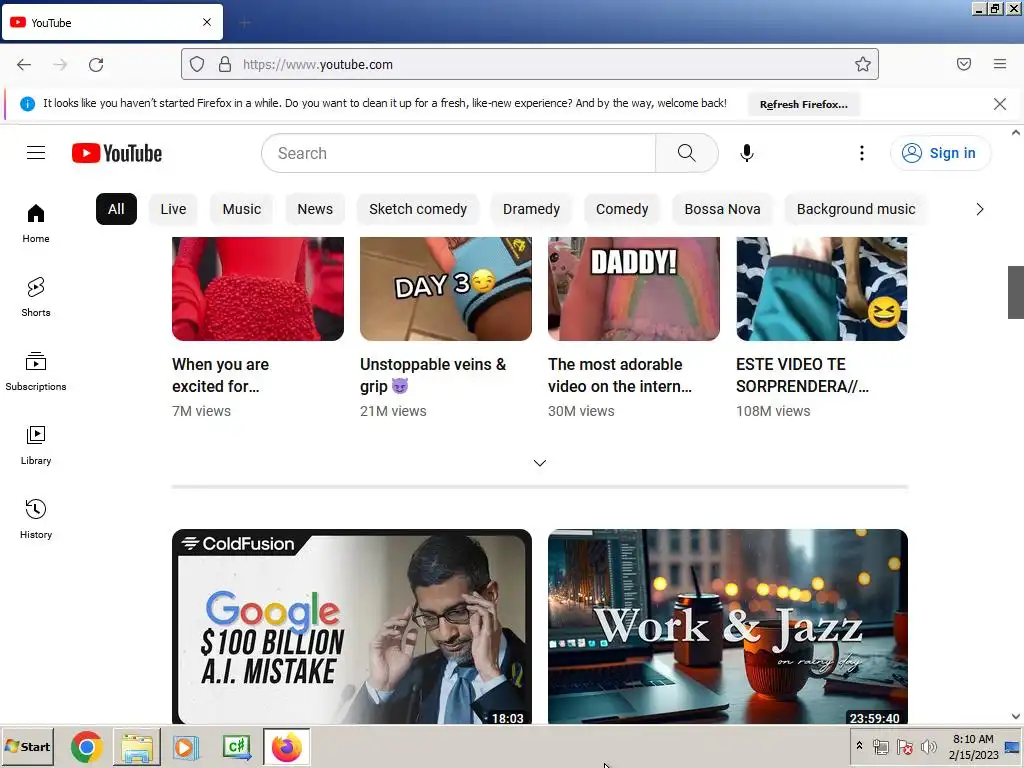Expand more Shorts with the chevron
The image size is (1024, 768).
click(x=539, y=462)
